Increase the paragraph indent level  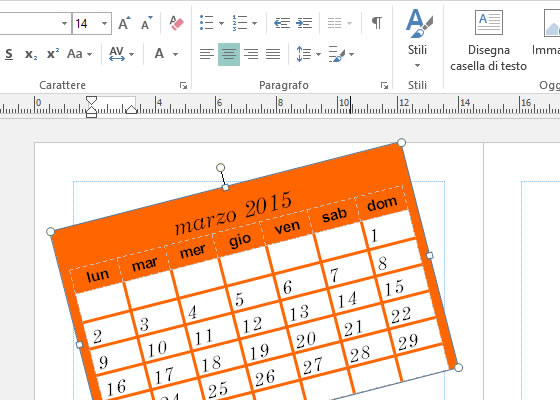click(304, 23)
